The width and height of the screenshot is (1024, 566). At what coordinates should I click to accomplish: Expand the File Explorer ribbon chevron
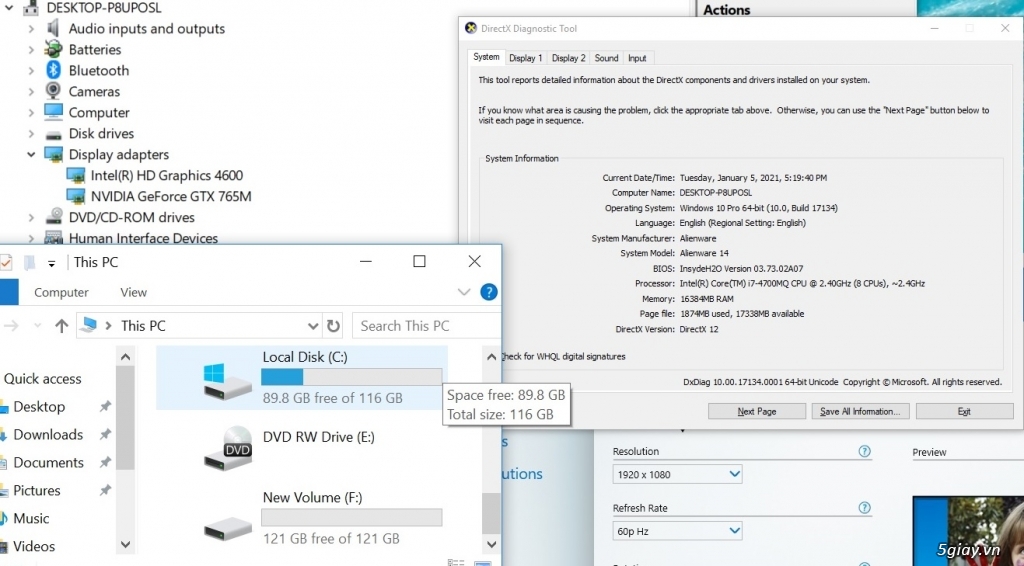[464, 292]
